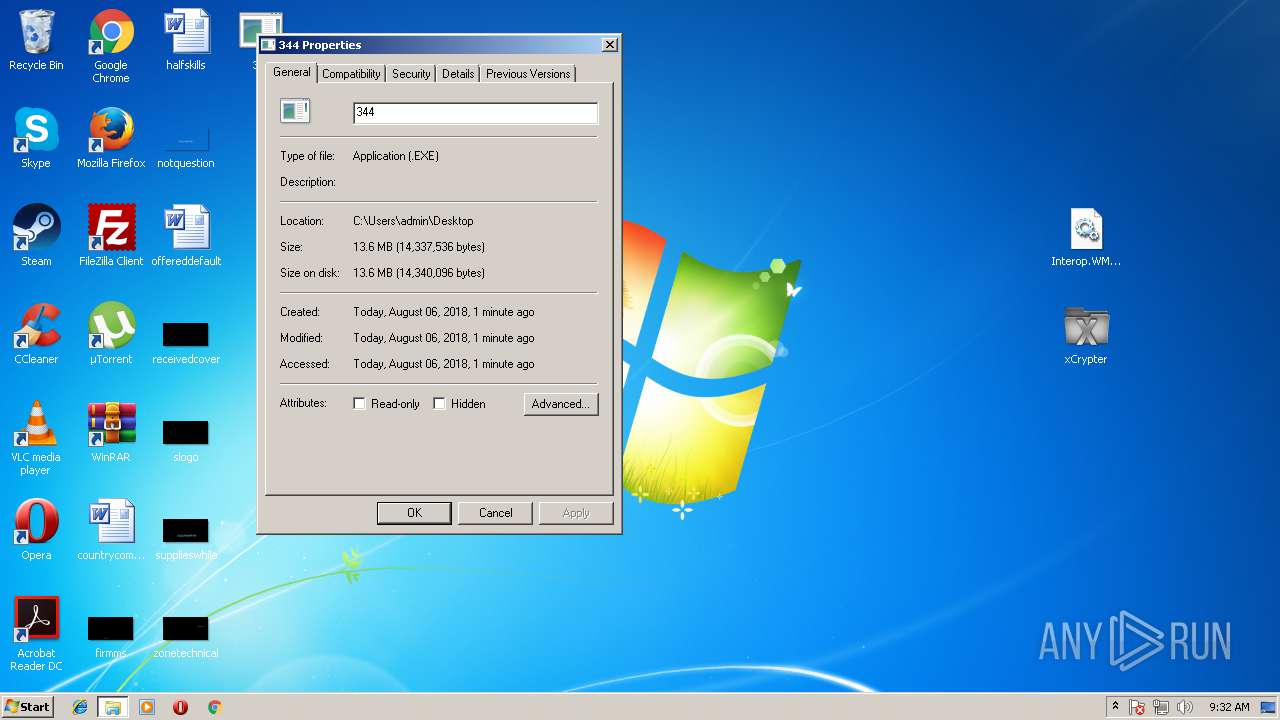
Task: Launch WinRAR from the desktop
Action: coord(111,433)
